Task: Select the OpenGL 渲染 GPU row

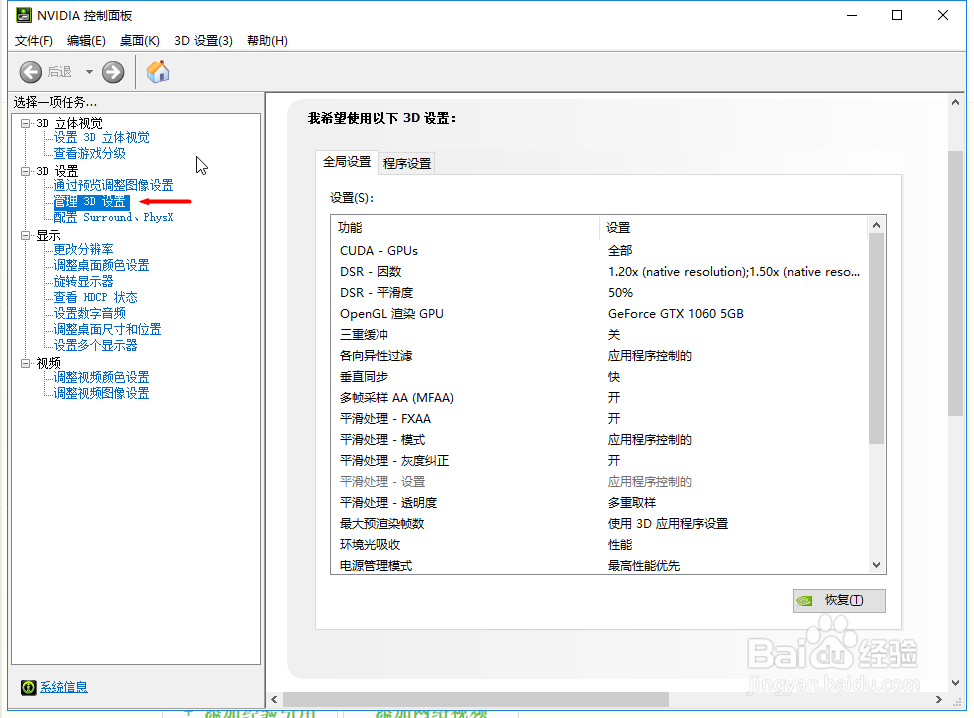Action: tap(599, 314)
